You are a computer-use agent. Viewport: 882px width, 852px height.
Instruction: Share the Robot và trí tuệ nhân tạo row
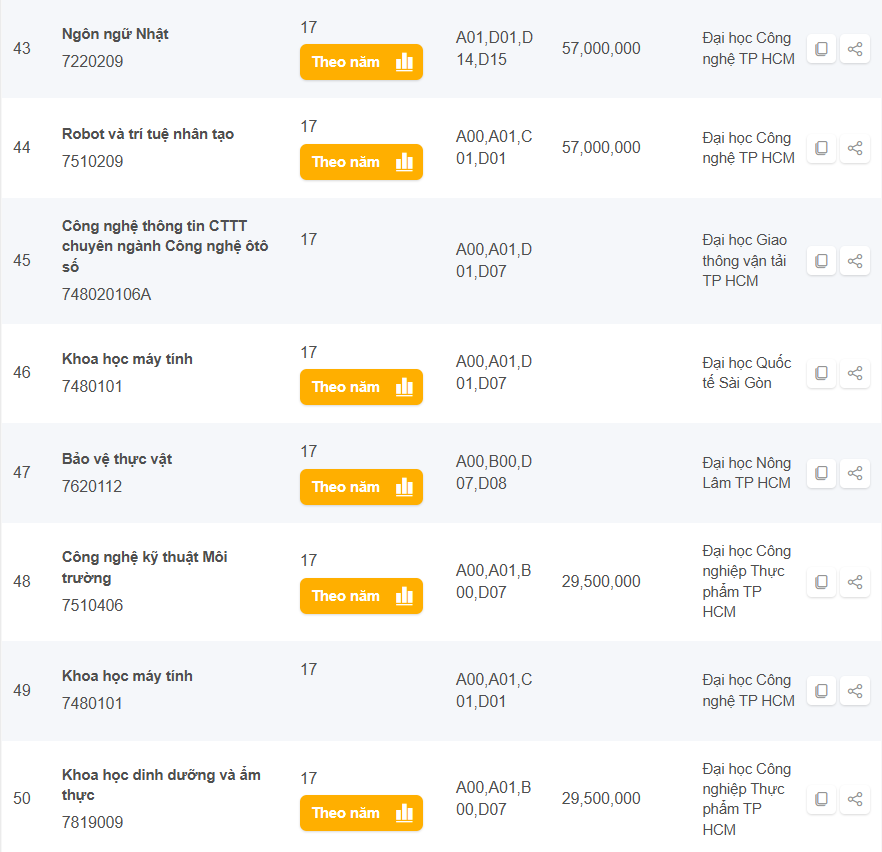coord(855,148)
